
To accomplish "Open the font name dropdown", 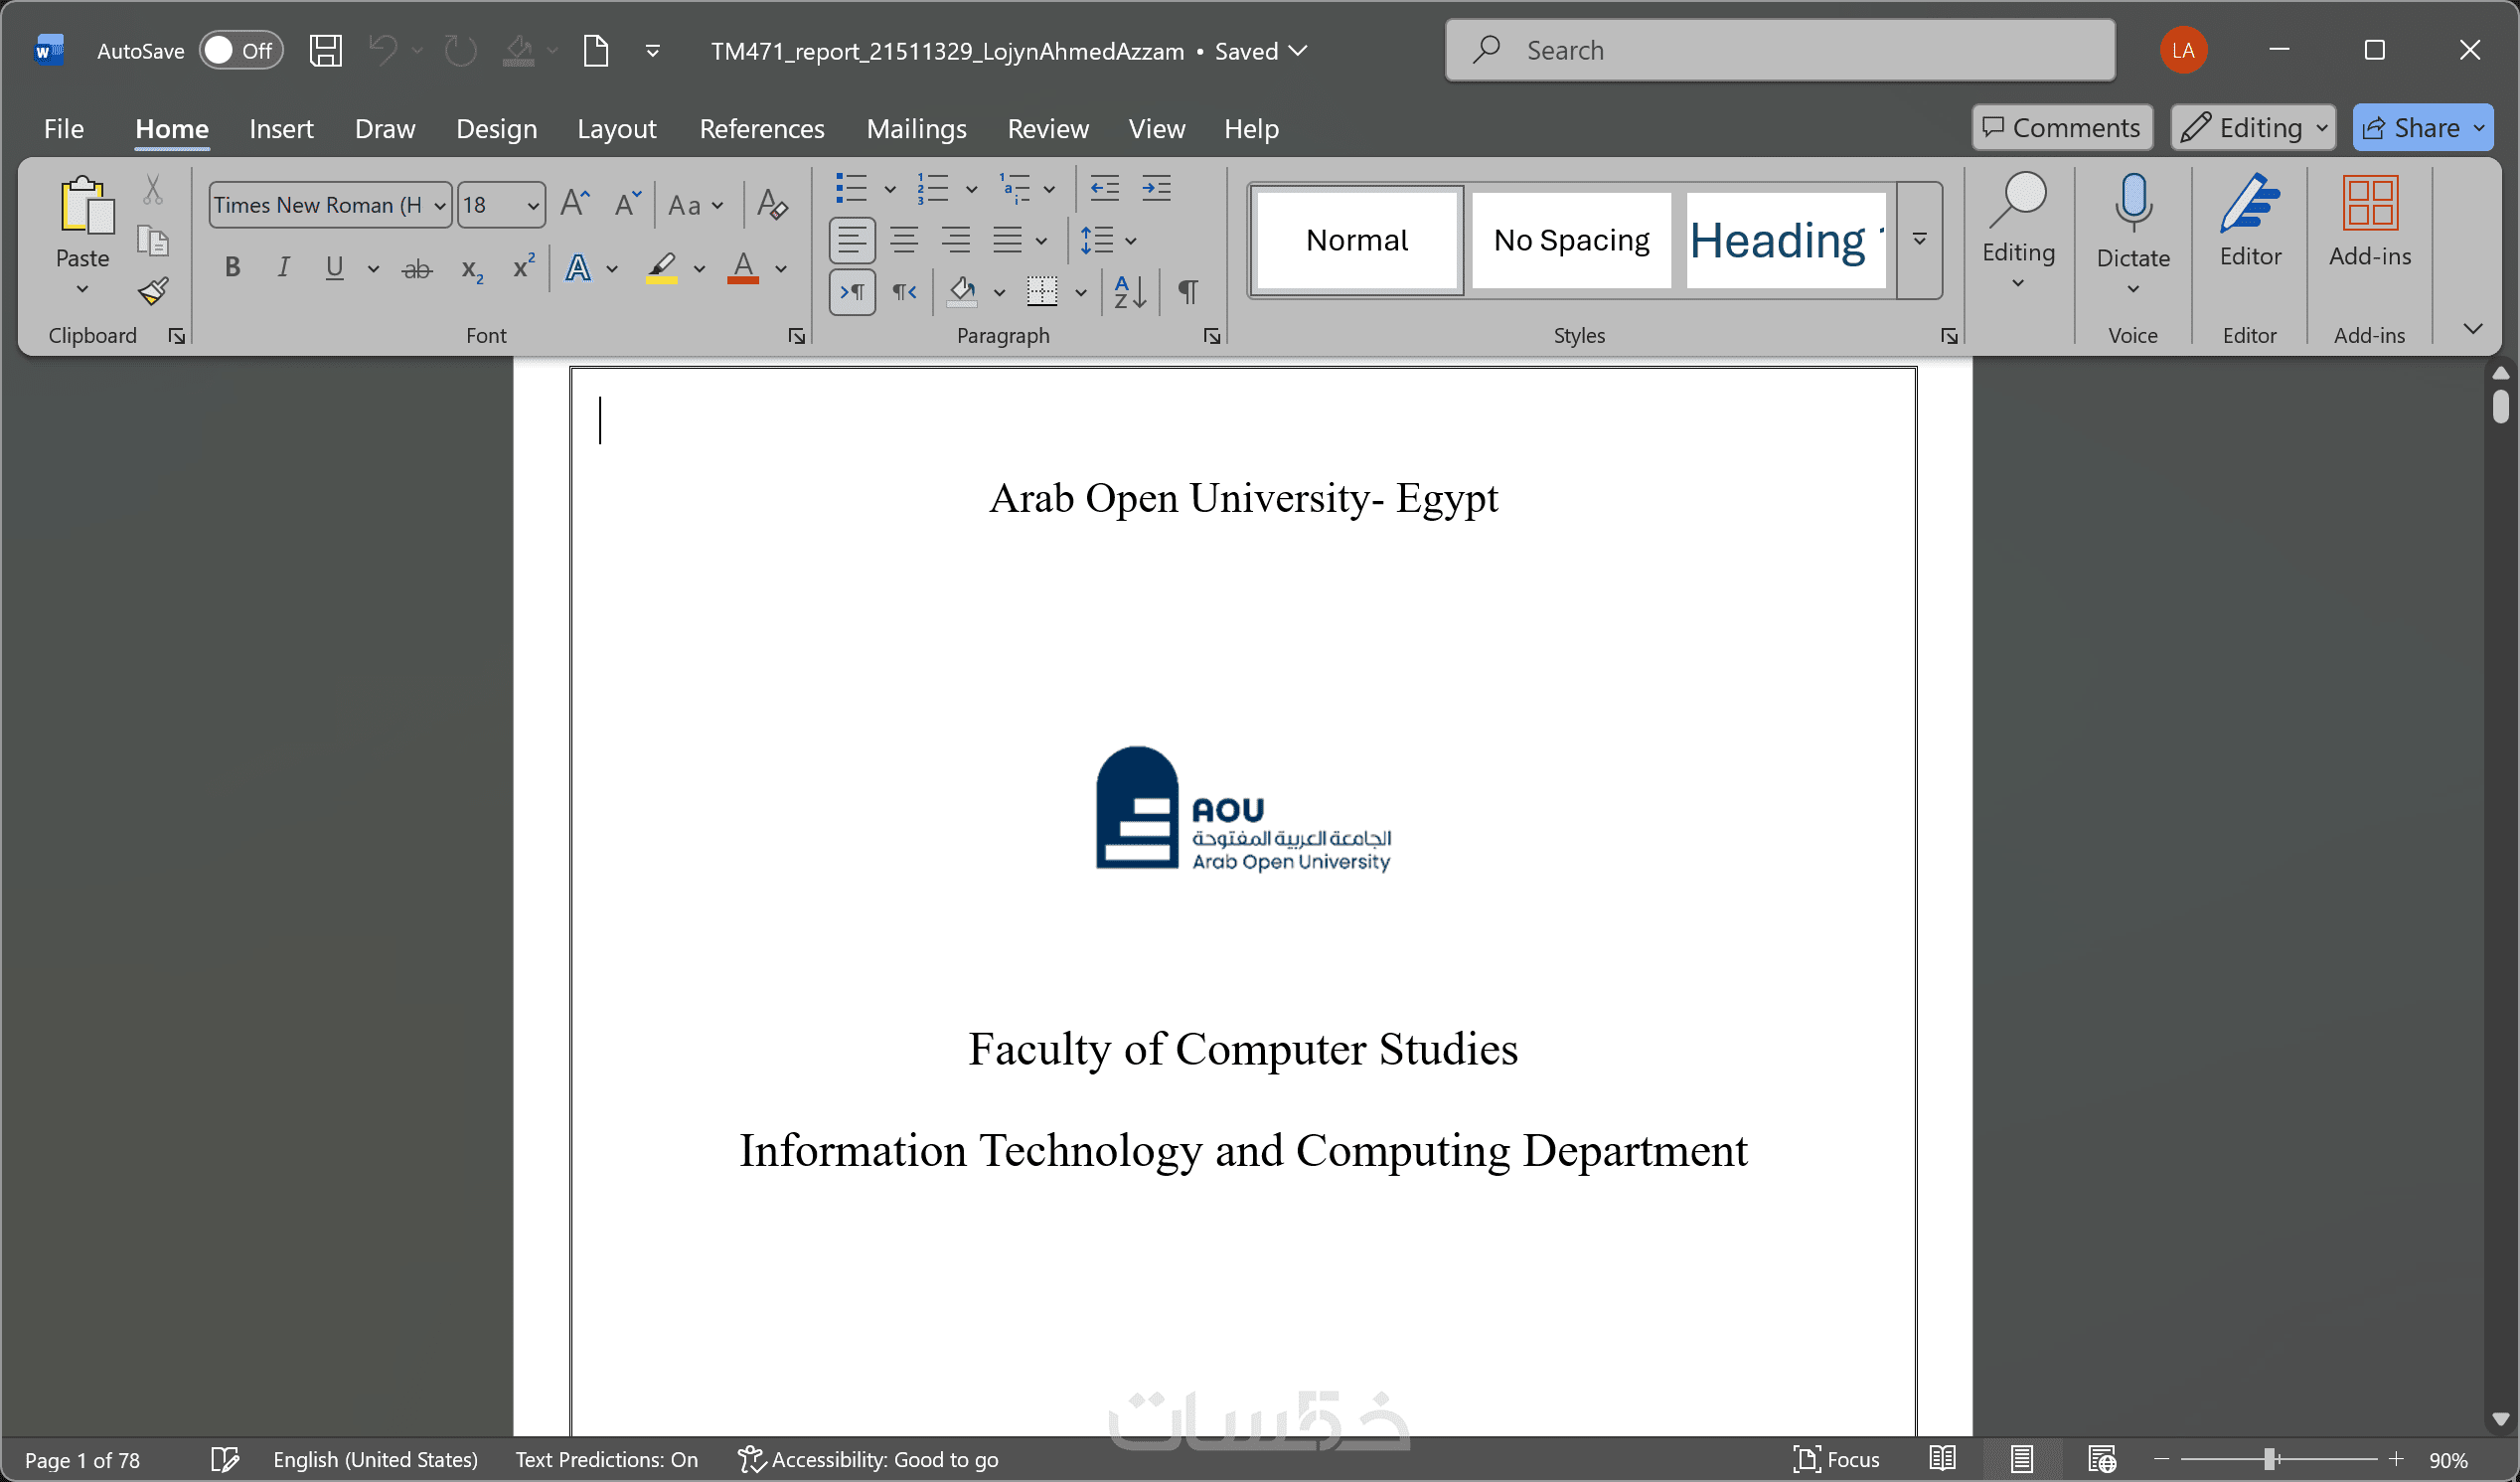I will [x=440, y=205].
